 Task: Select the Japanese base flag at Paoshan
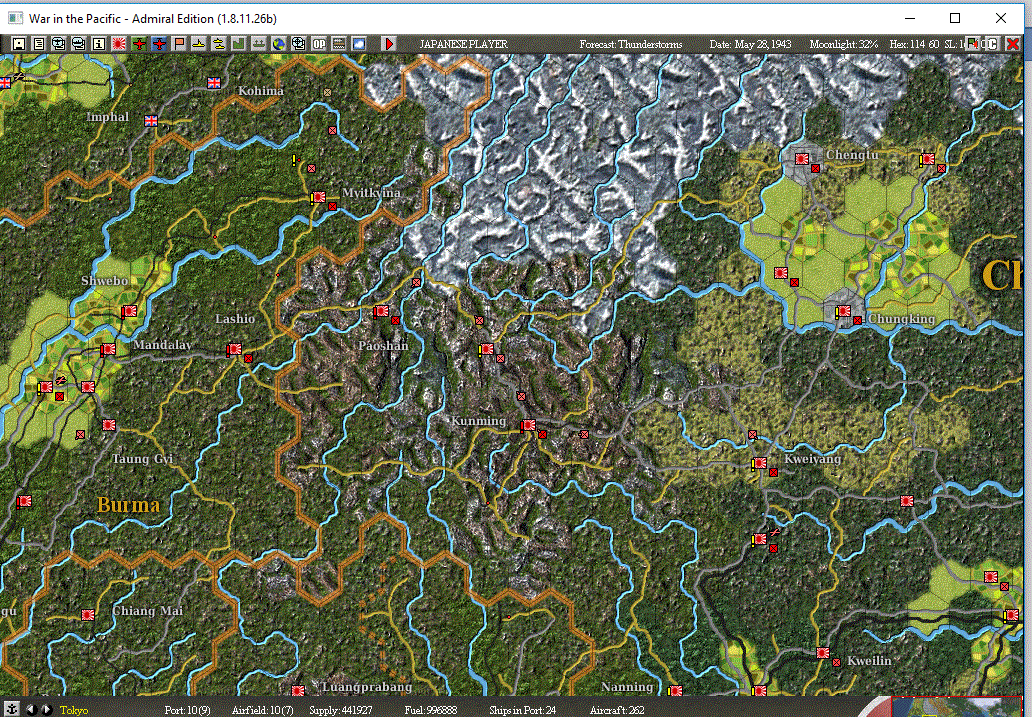(381, 311)
